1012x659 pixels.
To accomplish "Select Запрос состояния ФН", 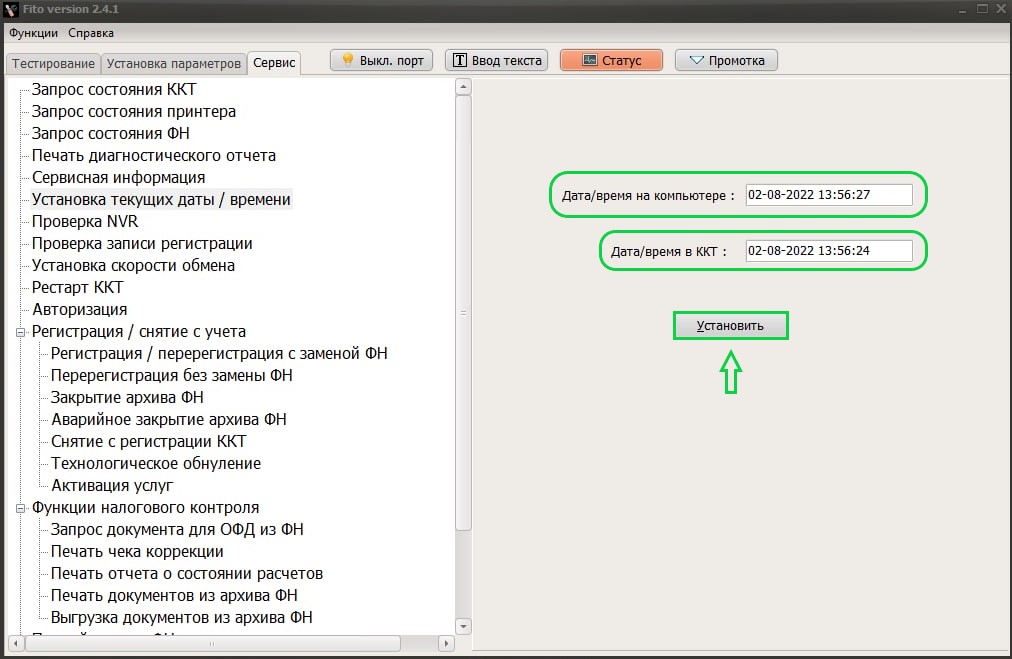I will point(110,134).
